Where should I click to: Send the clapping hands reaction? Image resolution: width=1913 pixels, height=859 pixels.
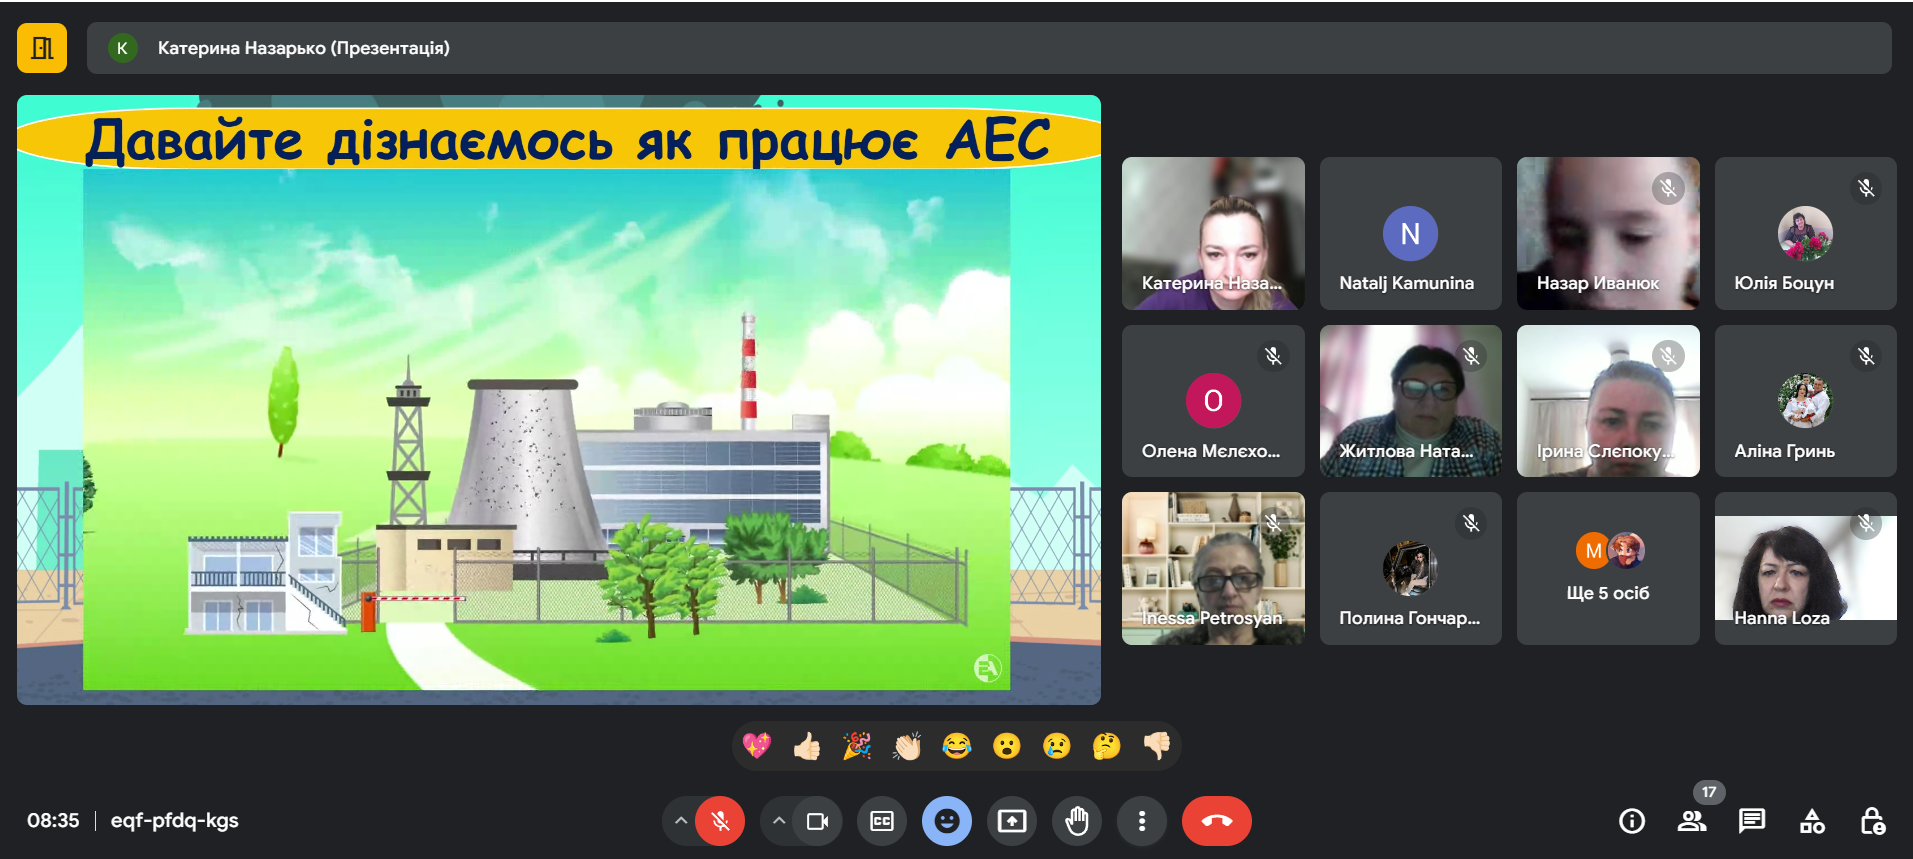click(x=907, y=746)
